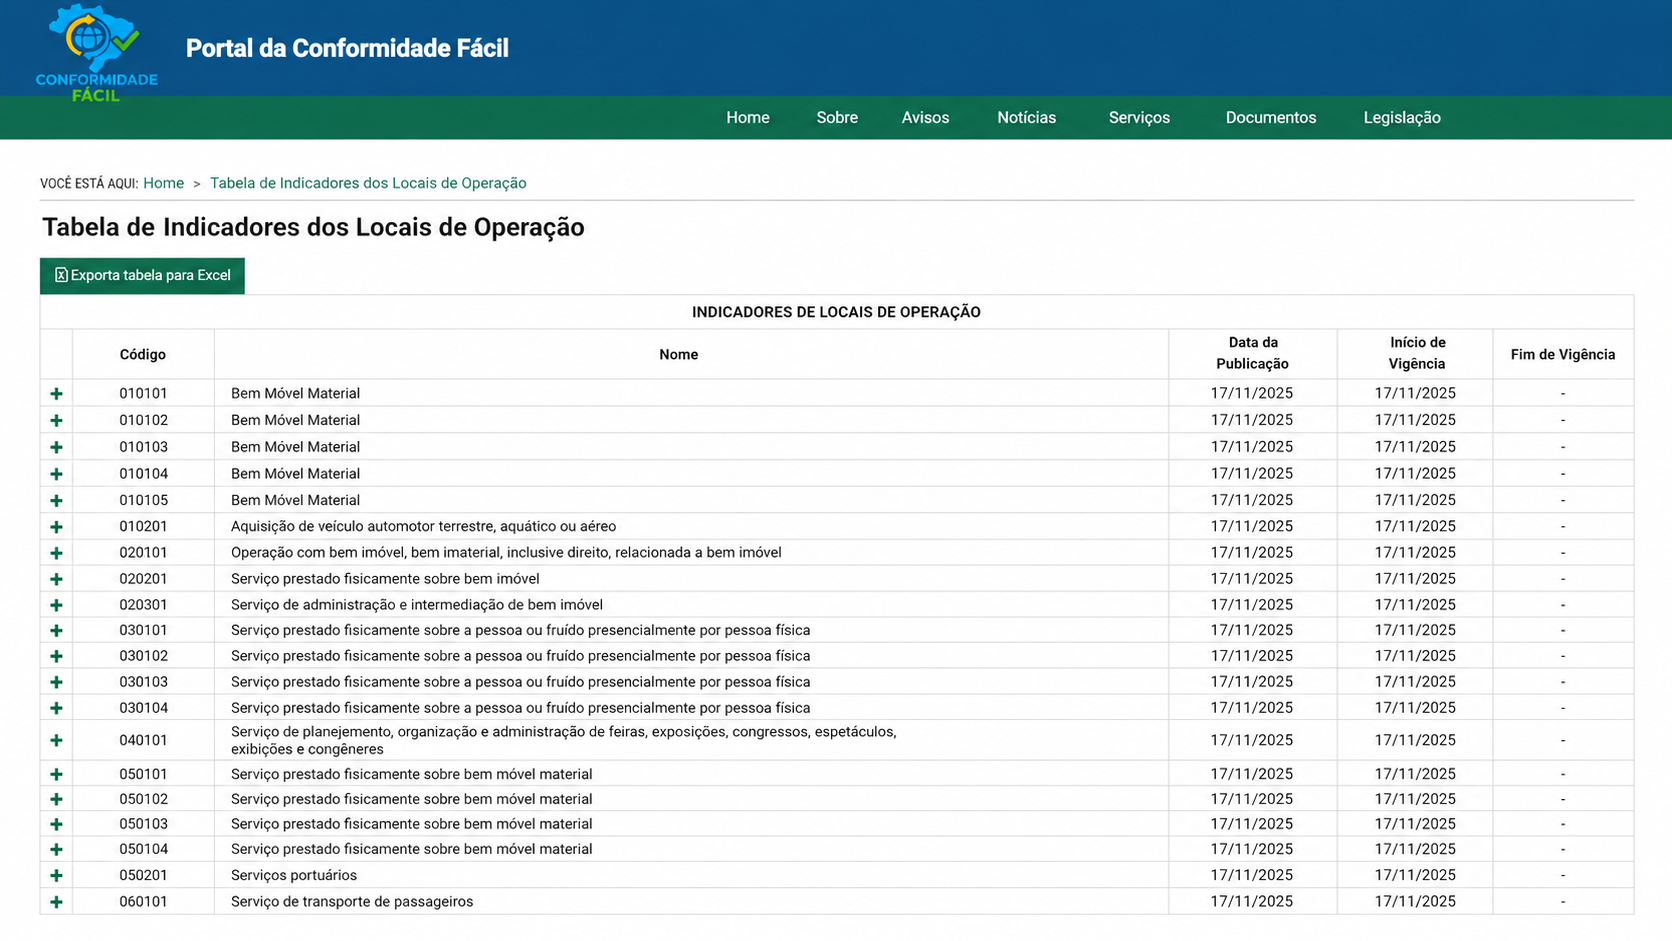Expand row 010201 plus icon

(x=56, y=527)
